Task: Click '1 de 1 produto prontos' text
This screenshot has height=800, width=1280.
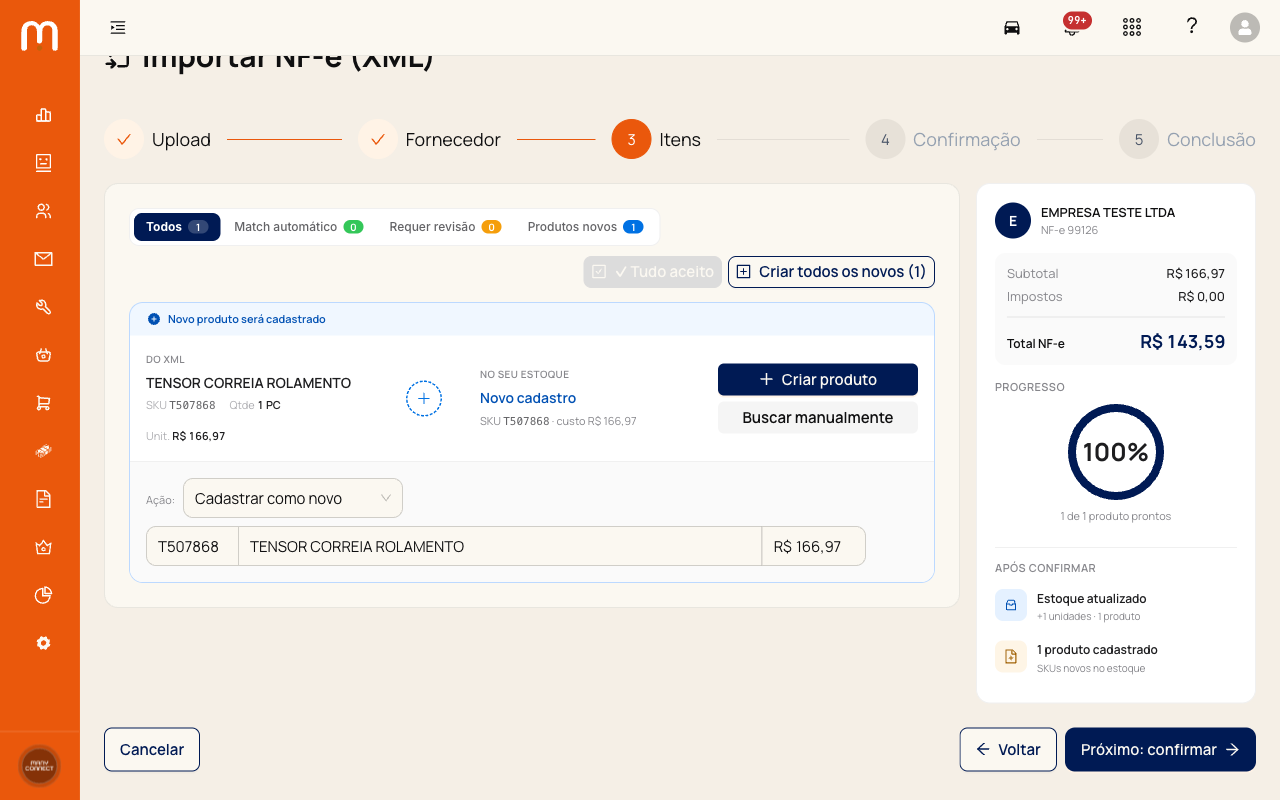Action: (x=1116, y=516)
